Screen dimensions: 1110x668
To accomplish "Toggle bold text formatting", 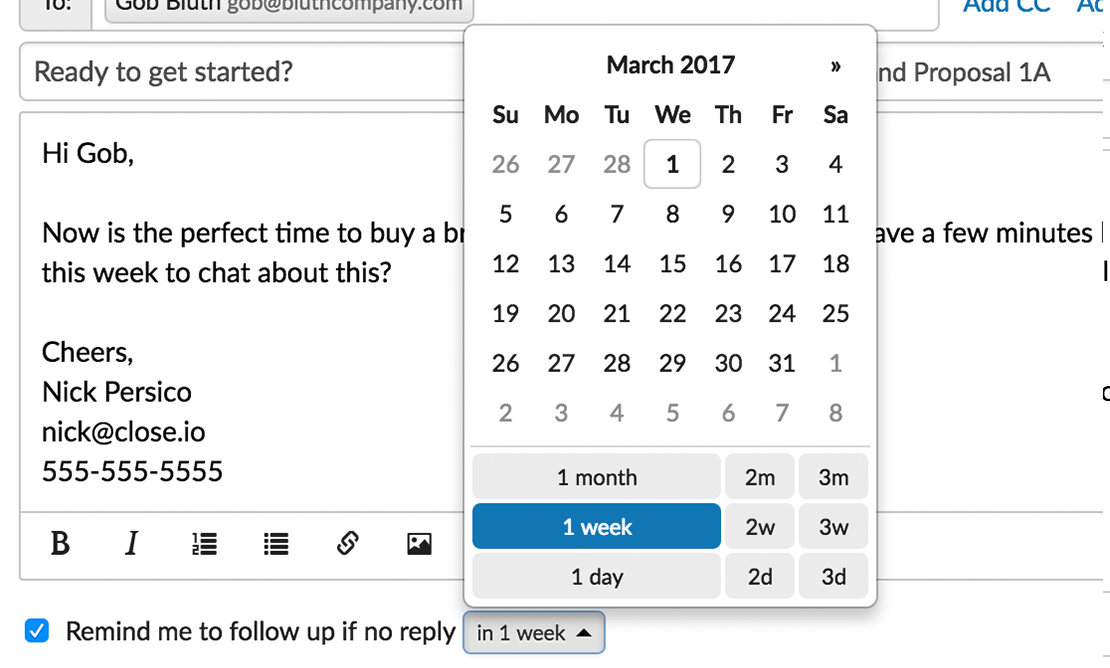I will tap(60, 543).
